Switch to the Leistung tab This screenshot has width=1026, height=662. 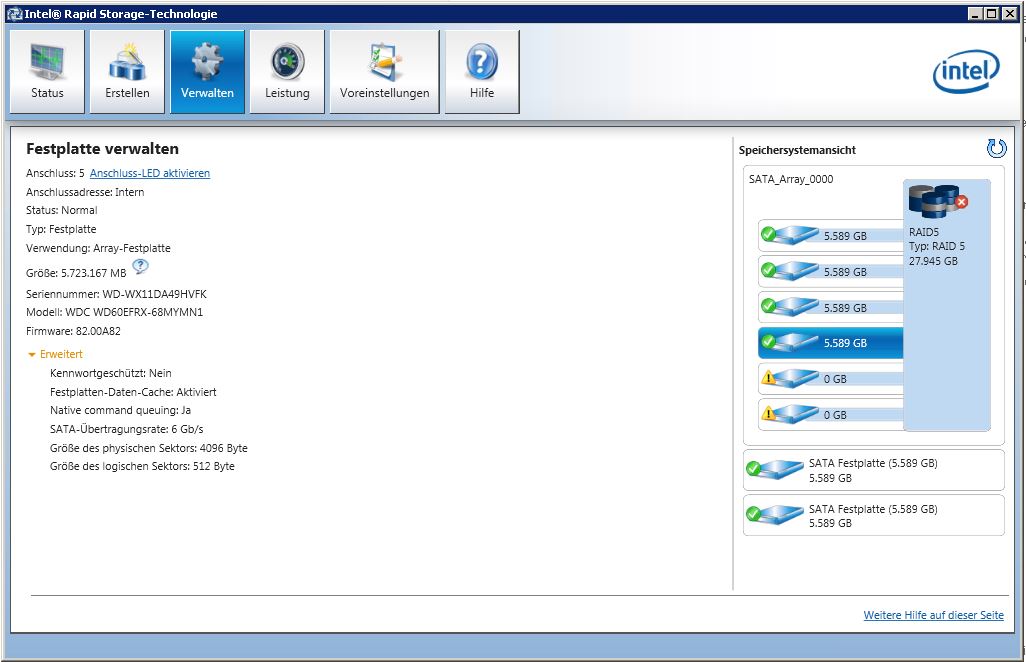[x=287, y=72]
